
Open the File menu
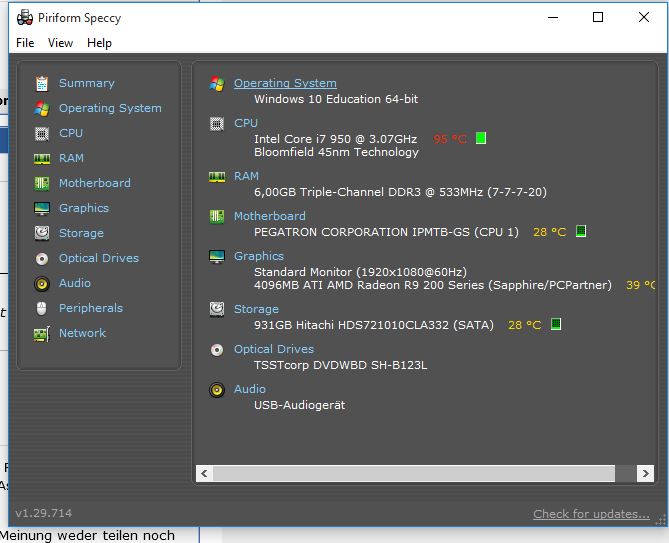[x=25, y=43]
